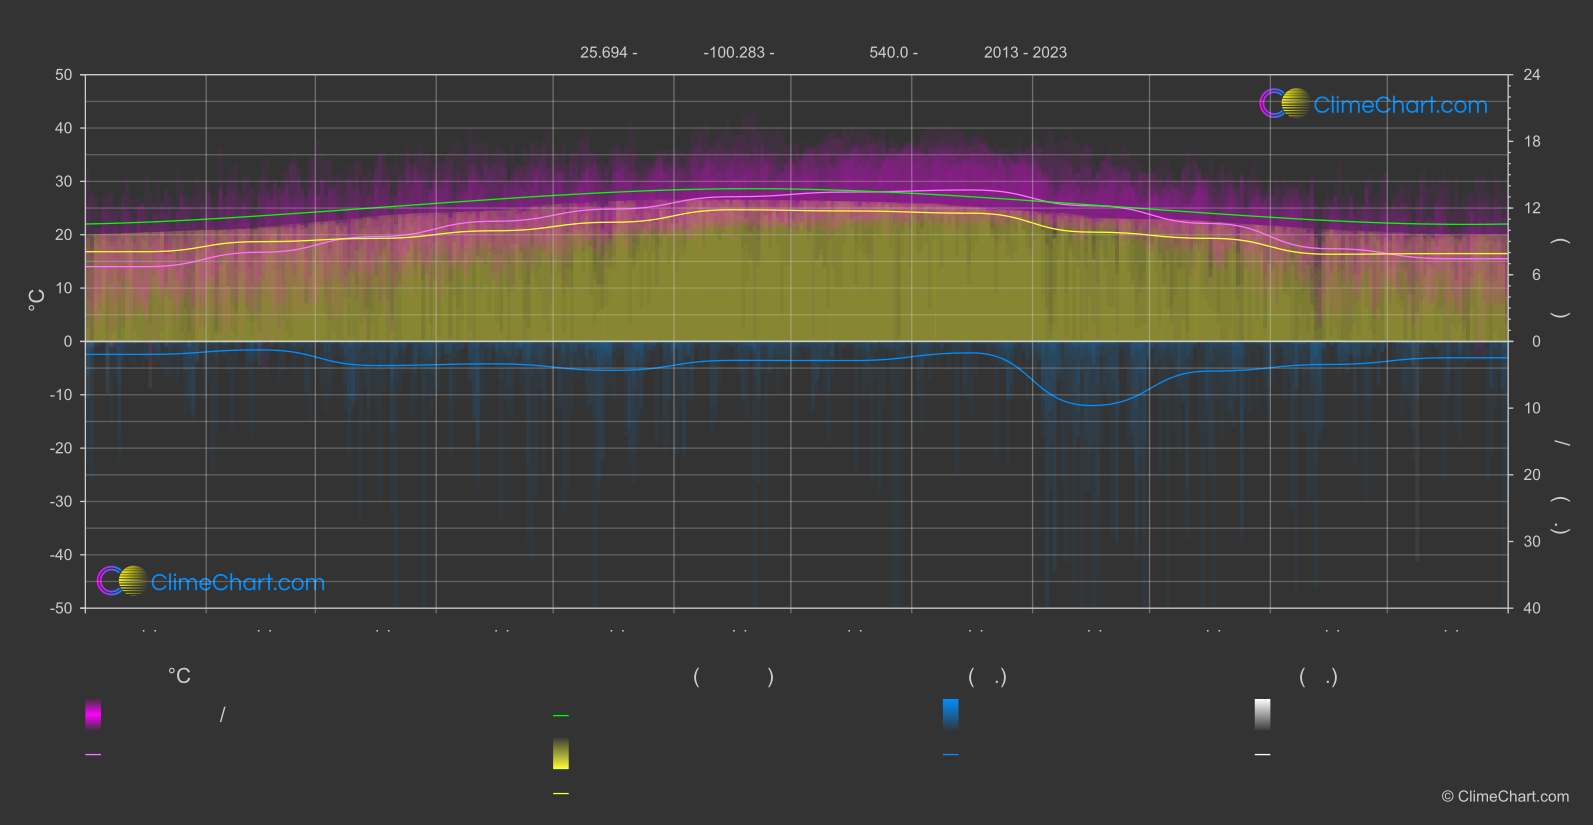1593x825 pixels.
Task: Click the thin yellow line legend marker
Action: click(x=561, y=794)
